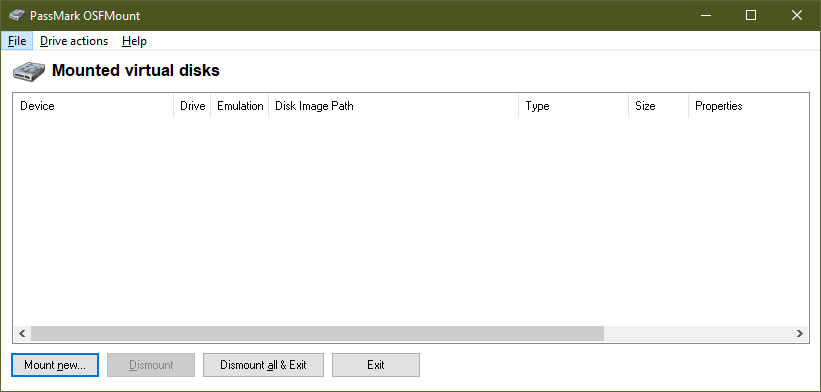Click the OSFMount title bar app icon
This screenshot has width=821, height=392.
(17, 15)
